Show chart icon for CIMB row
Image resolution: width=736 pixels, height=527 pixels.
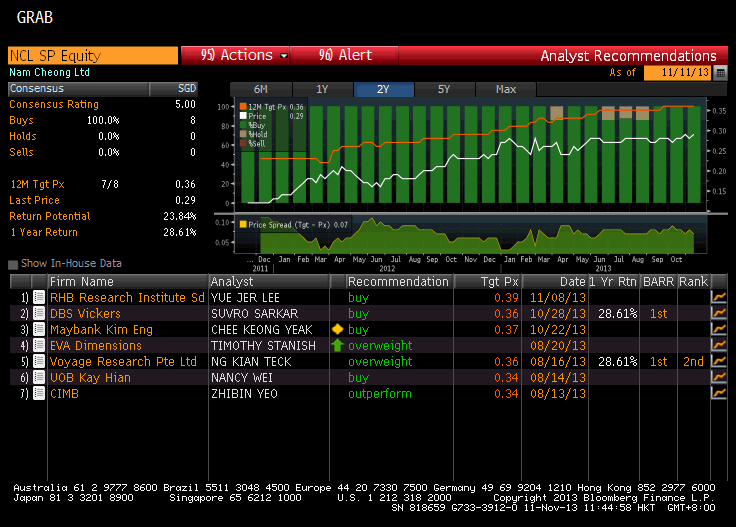(x=719, y=393)
